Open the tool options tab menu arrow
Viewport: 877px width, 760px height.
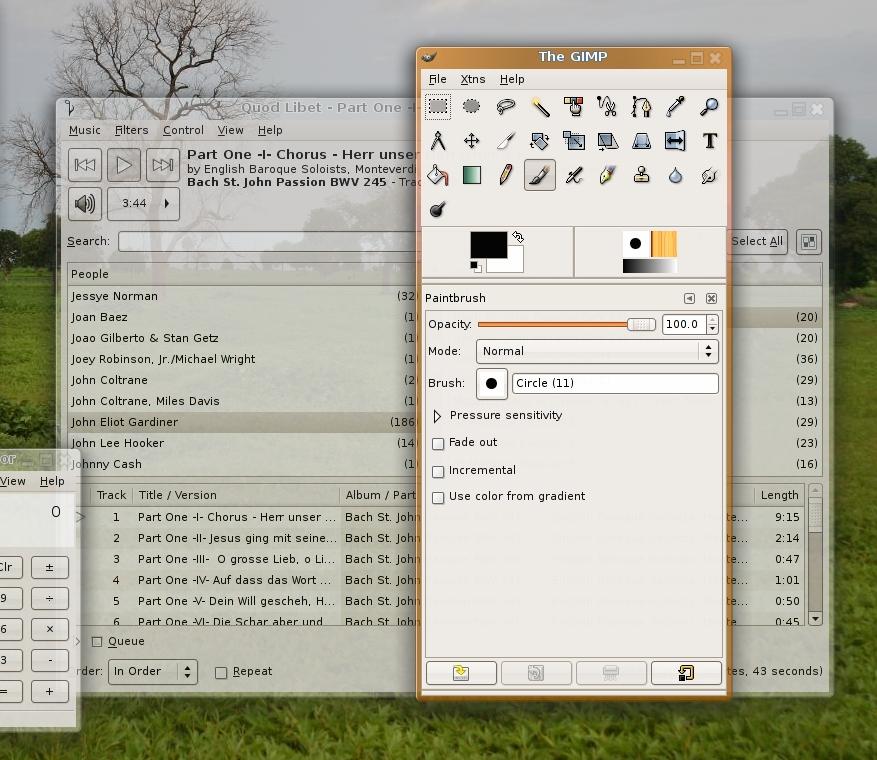pyautogui.click(x=690, y=298)
